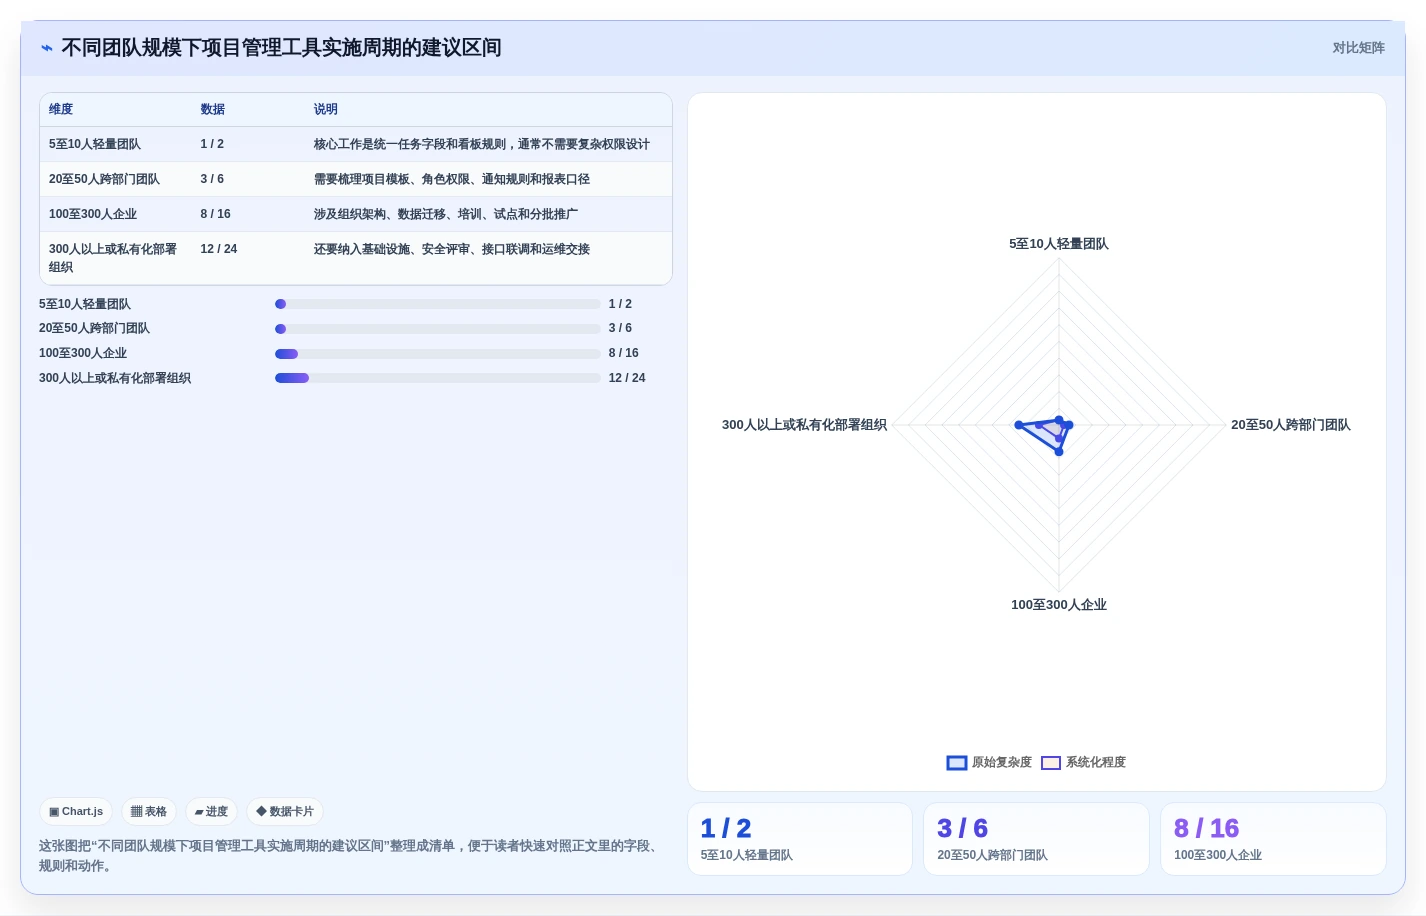This screenshot has height=916, width=1426.
Task: Click radar axis label 20至50人跨部门团队
Action: 1291,425
